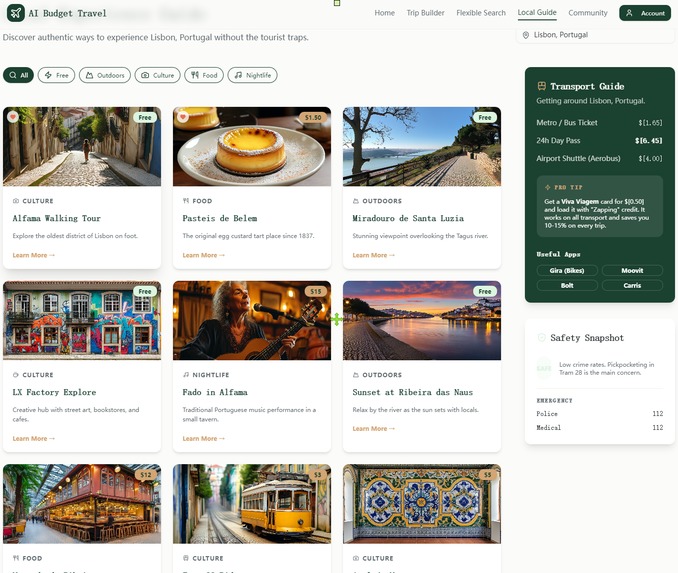The height and width of the screenshot is (573, 678).
Task: Click the music note icon by Nightlife label on Fado card
Action: click(186, 375)
